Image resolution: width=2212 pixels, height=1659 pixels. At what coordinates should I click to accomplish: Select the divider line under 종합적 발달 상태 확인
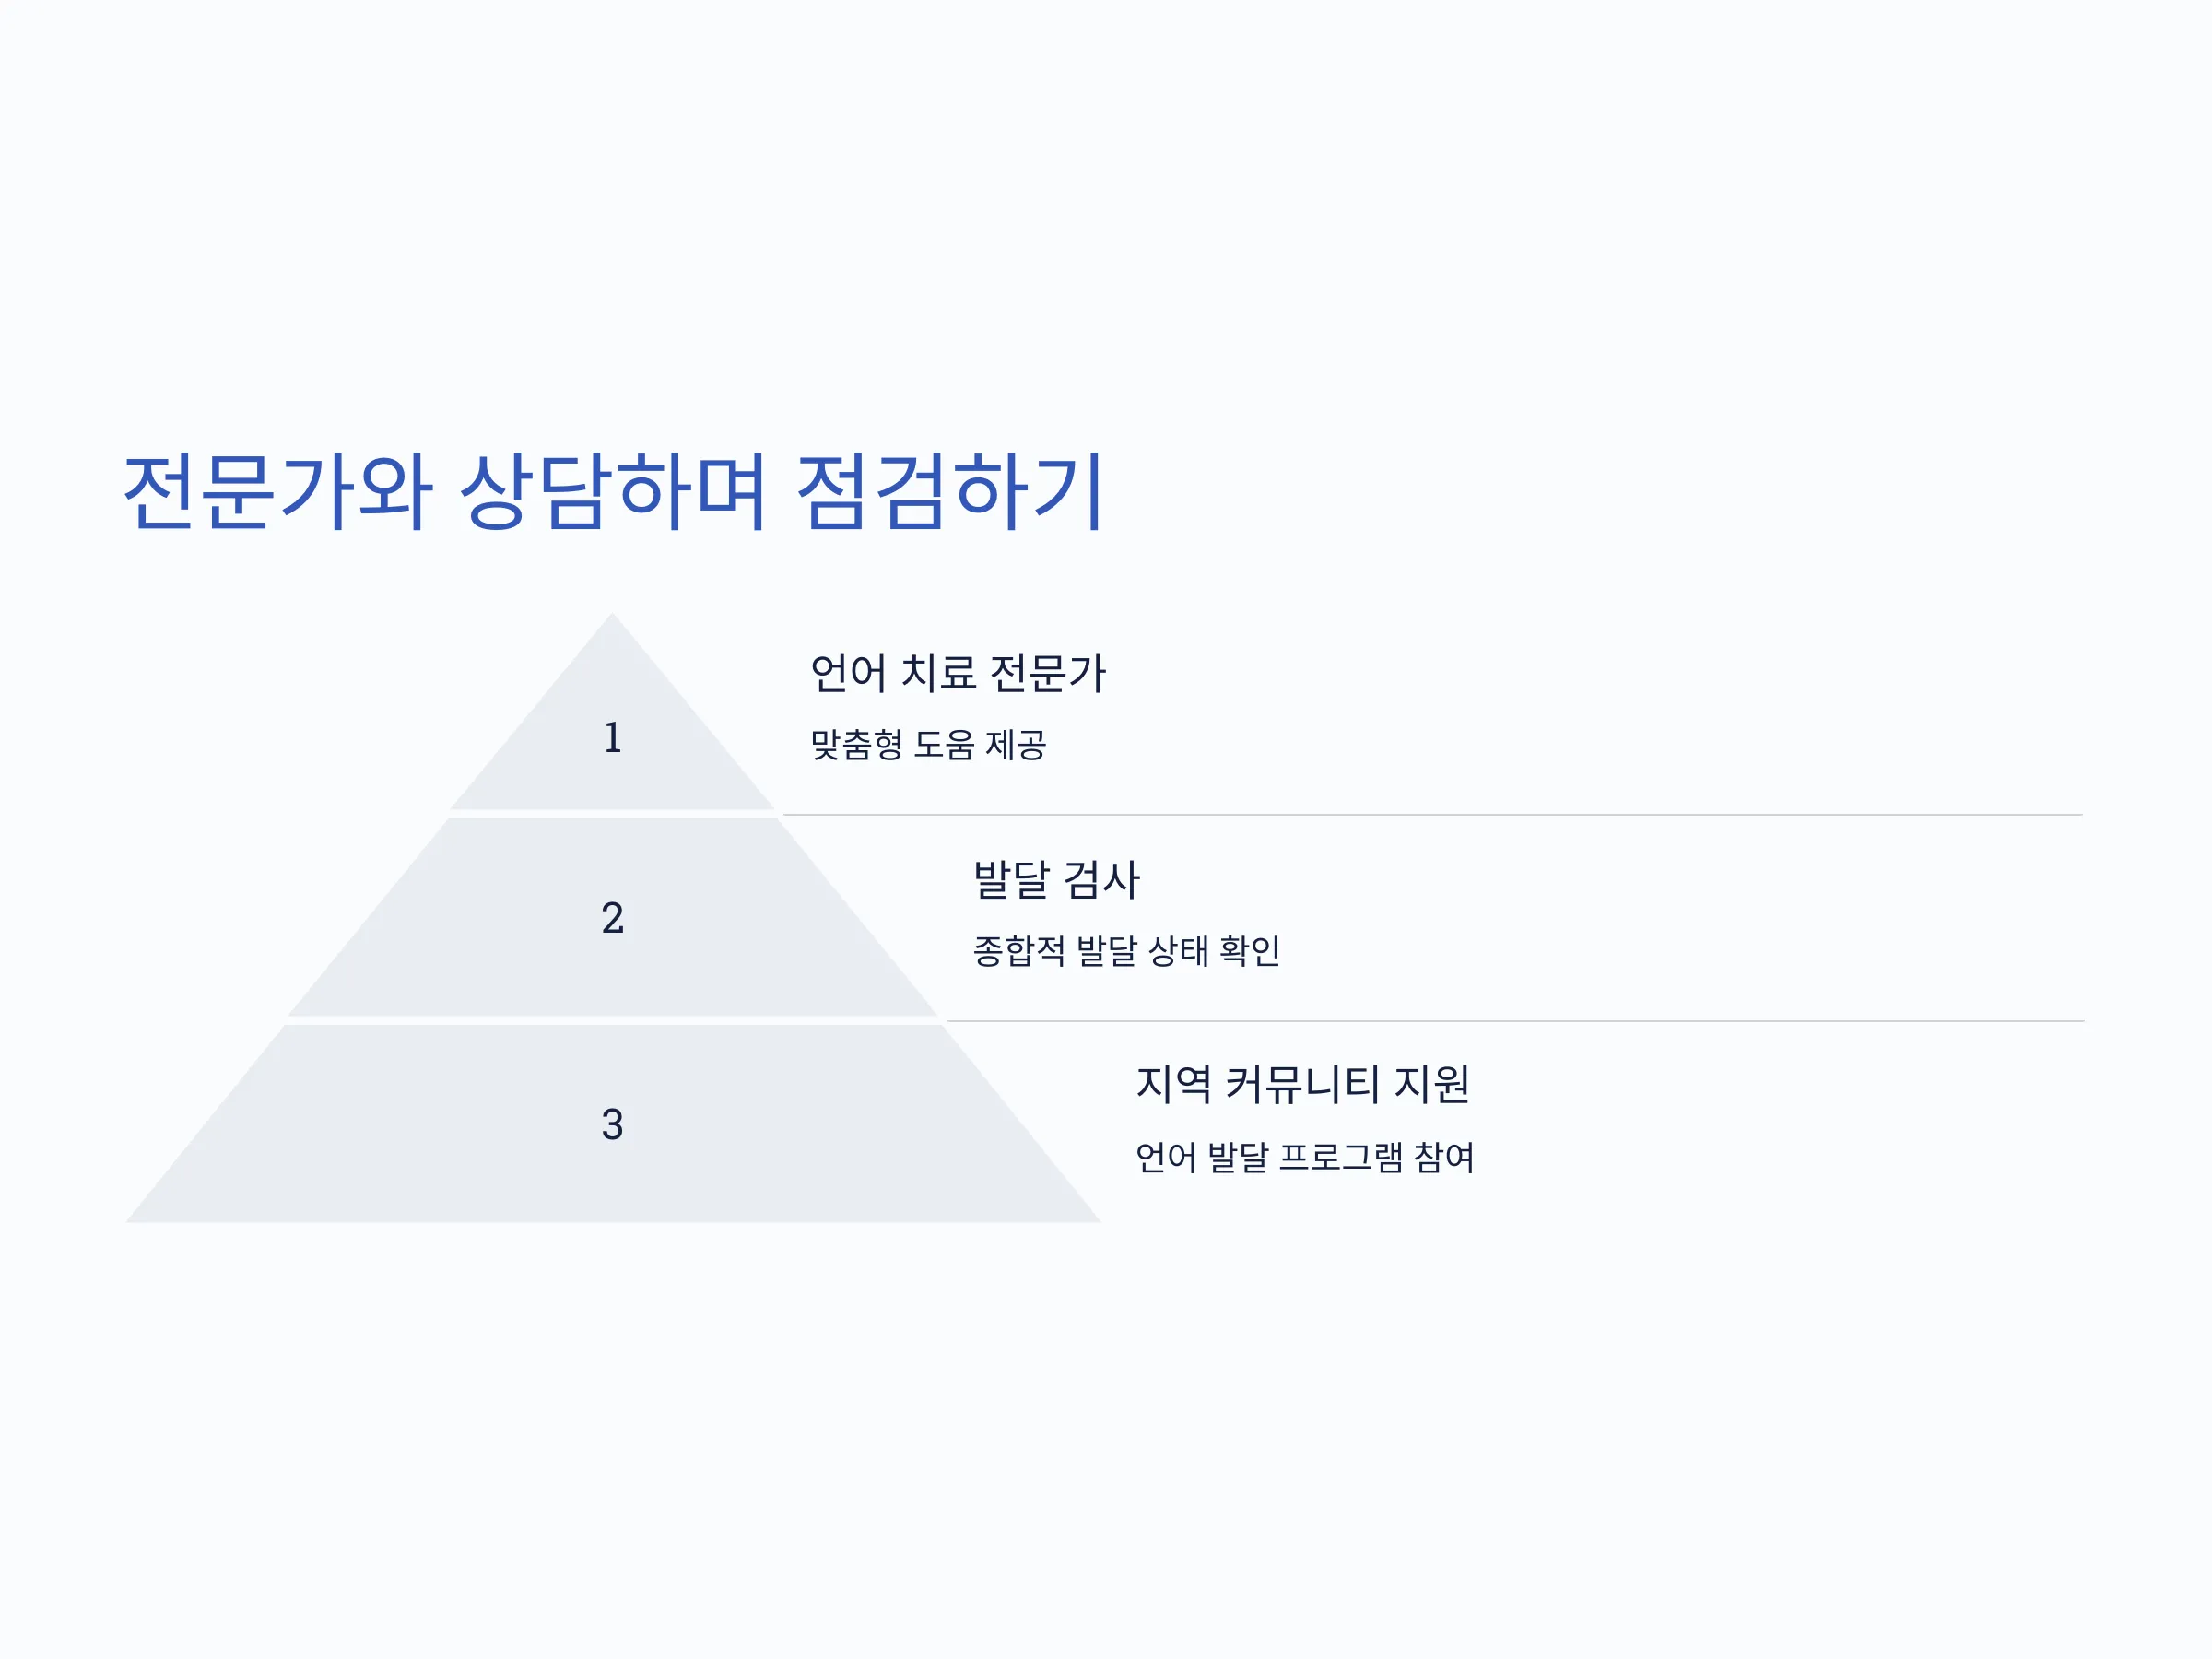pos(1515,1021)
